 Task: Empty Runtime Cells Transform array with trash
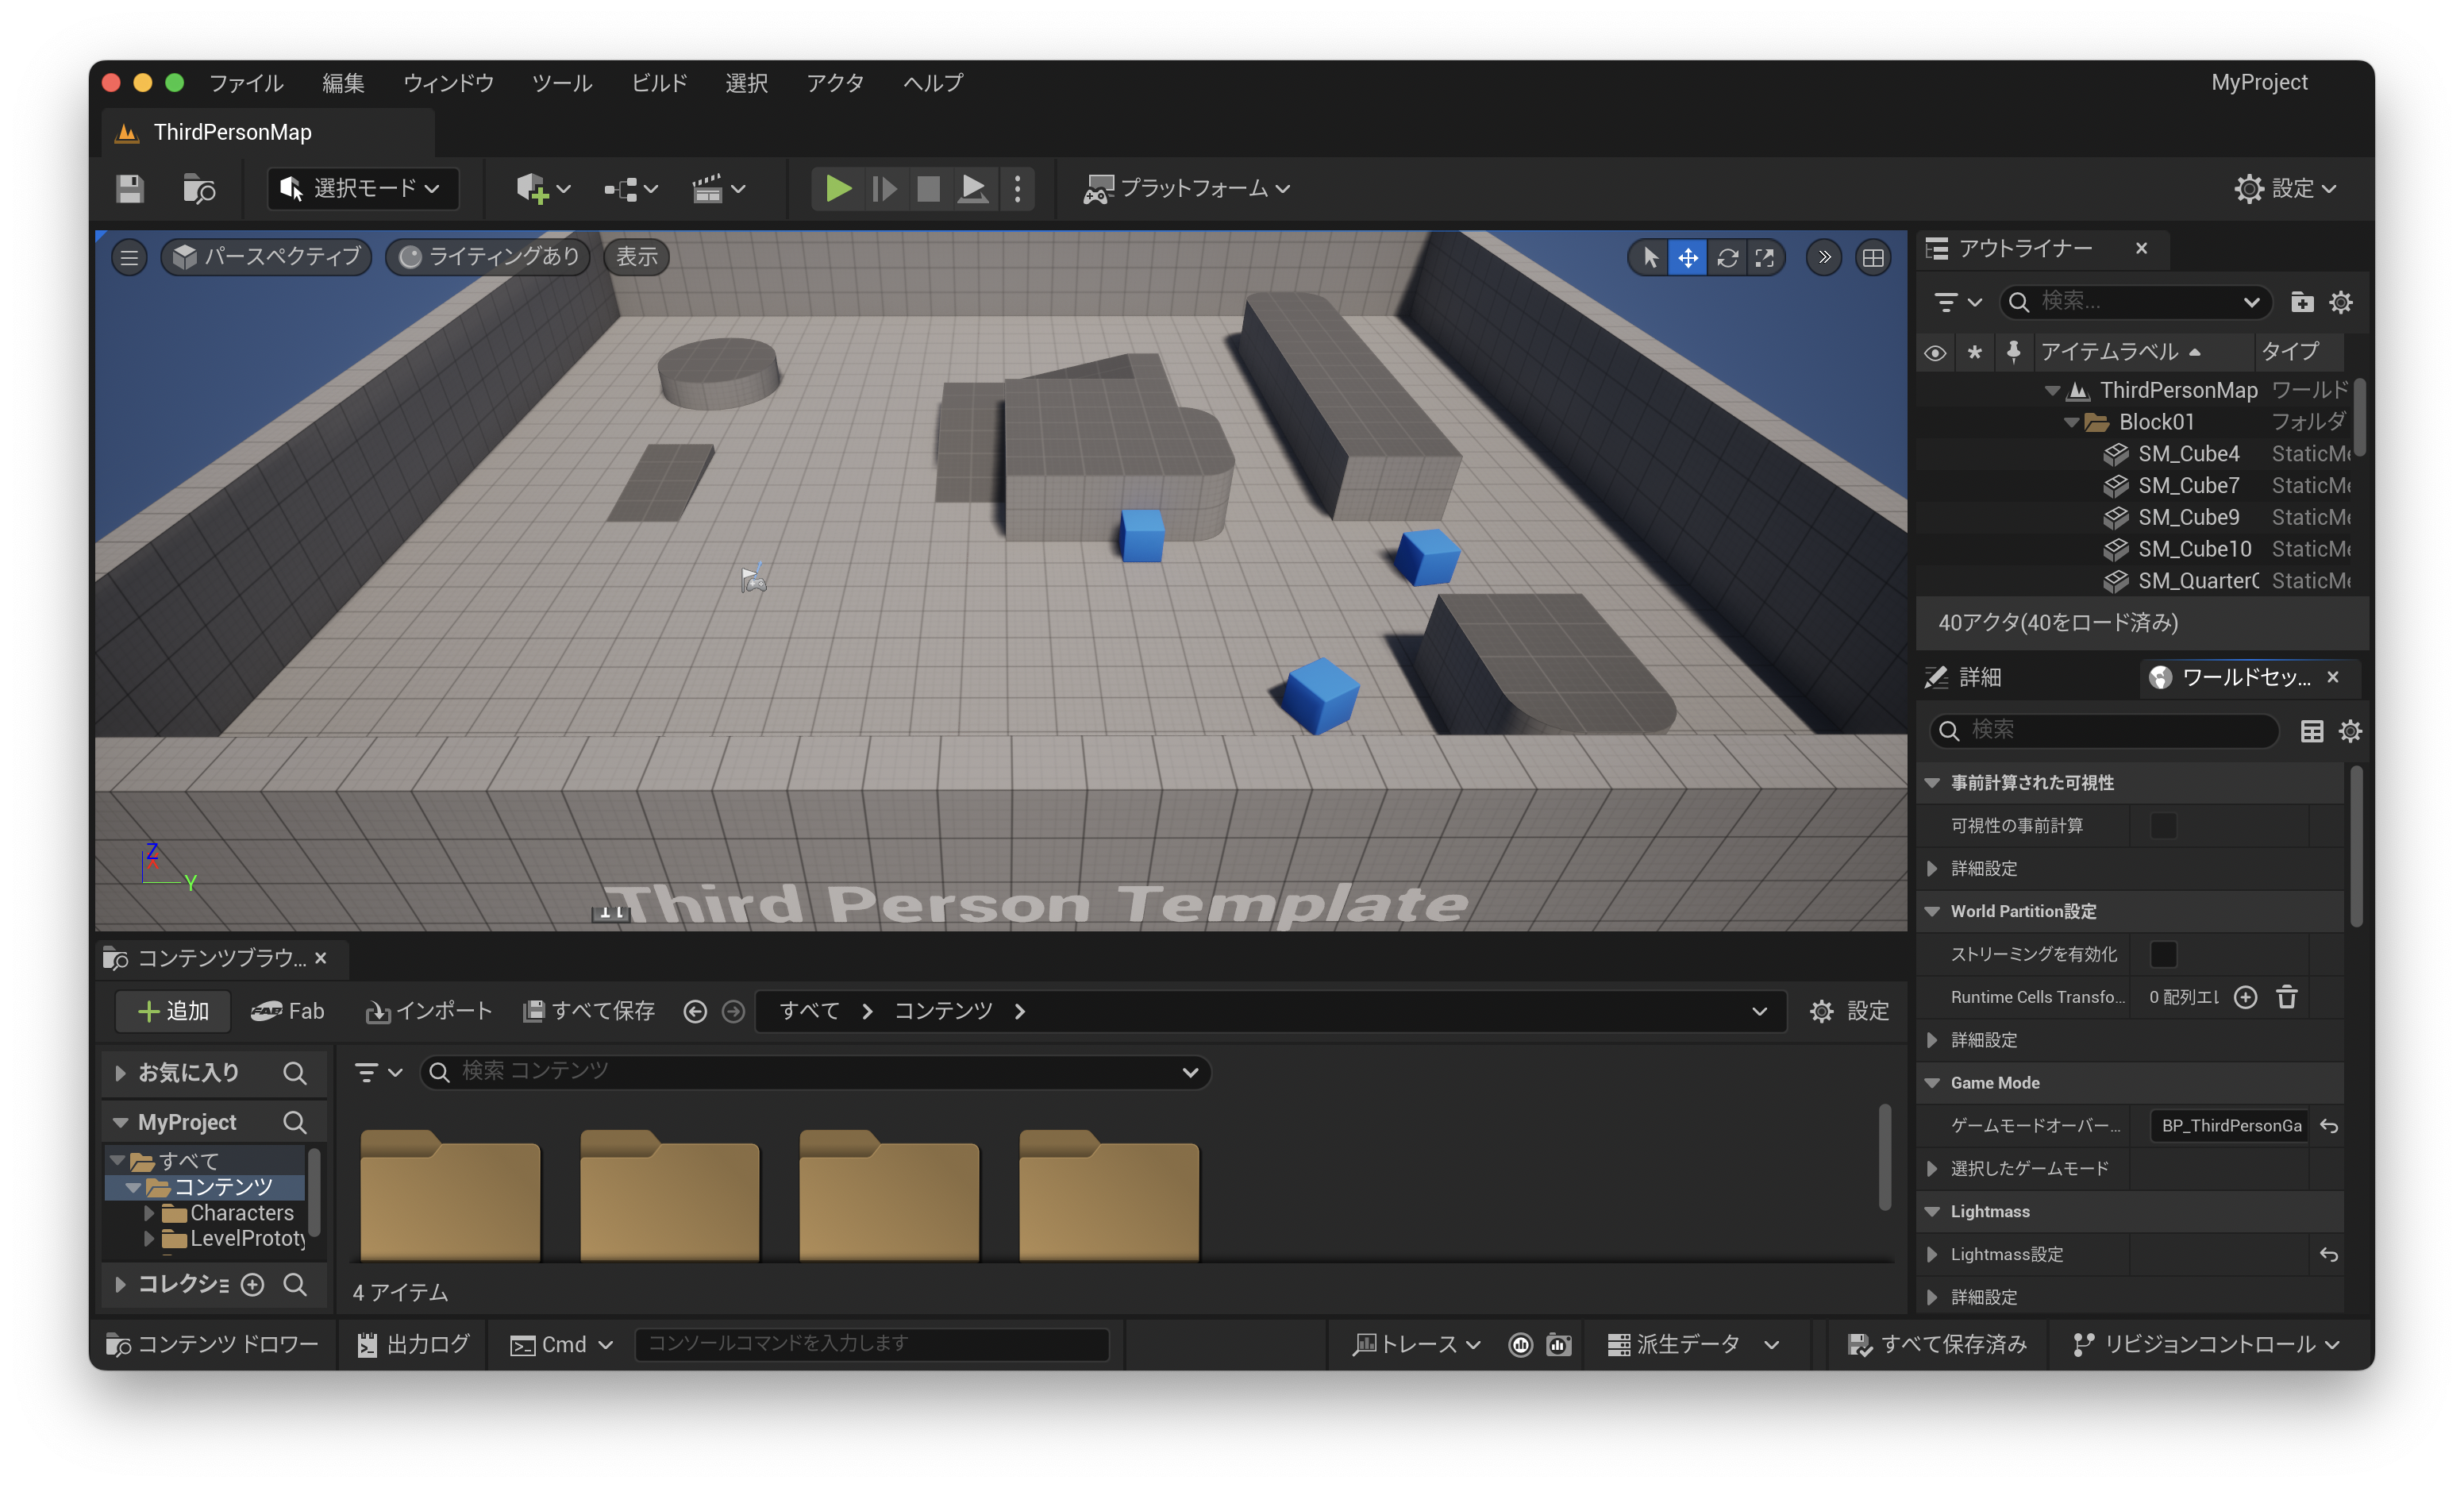pos(2287,997)
